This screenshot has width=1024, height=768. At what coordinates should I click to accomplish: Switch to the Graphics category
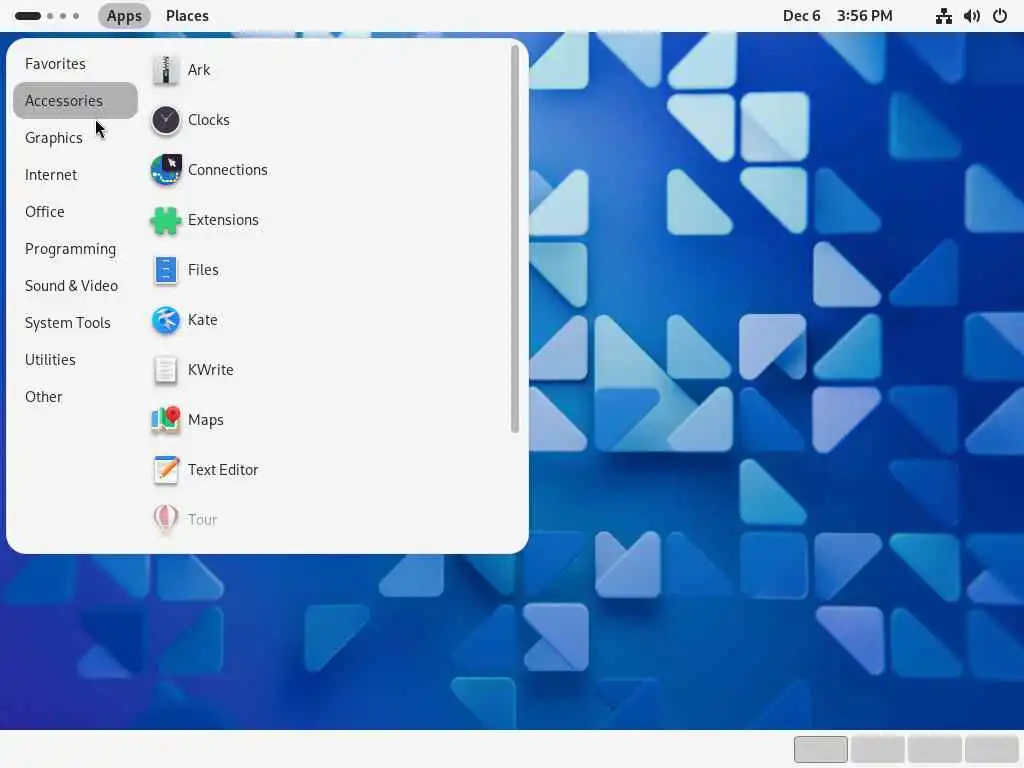tap(75, 138)
